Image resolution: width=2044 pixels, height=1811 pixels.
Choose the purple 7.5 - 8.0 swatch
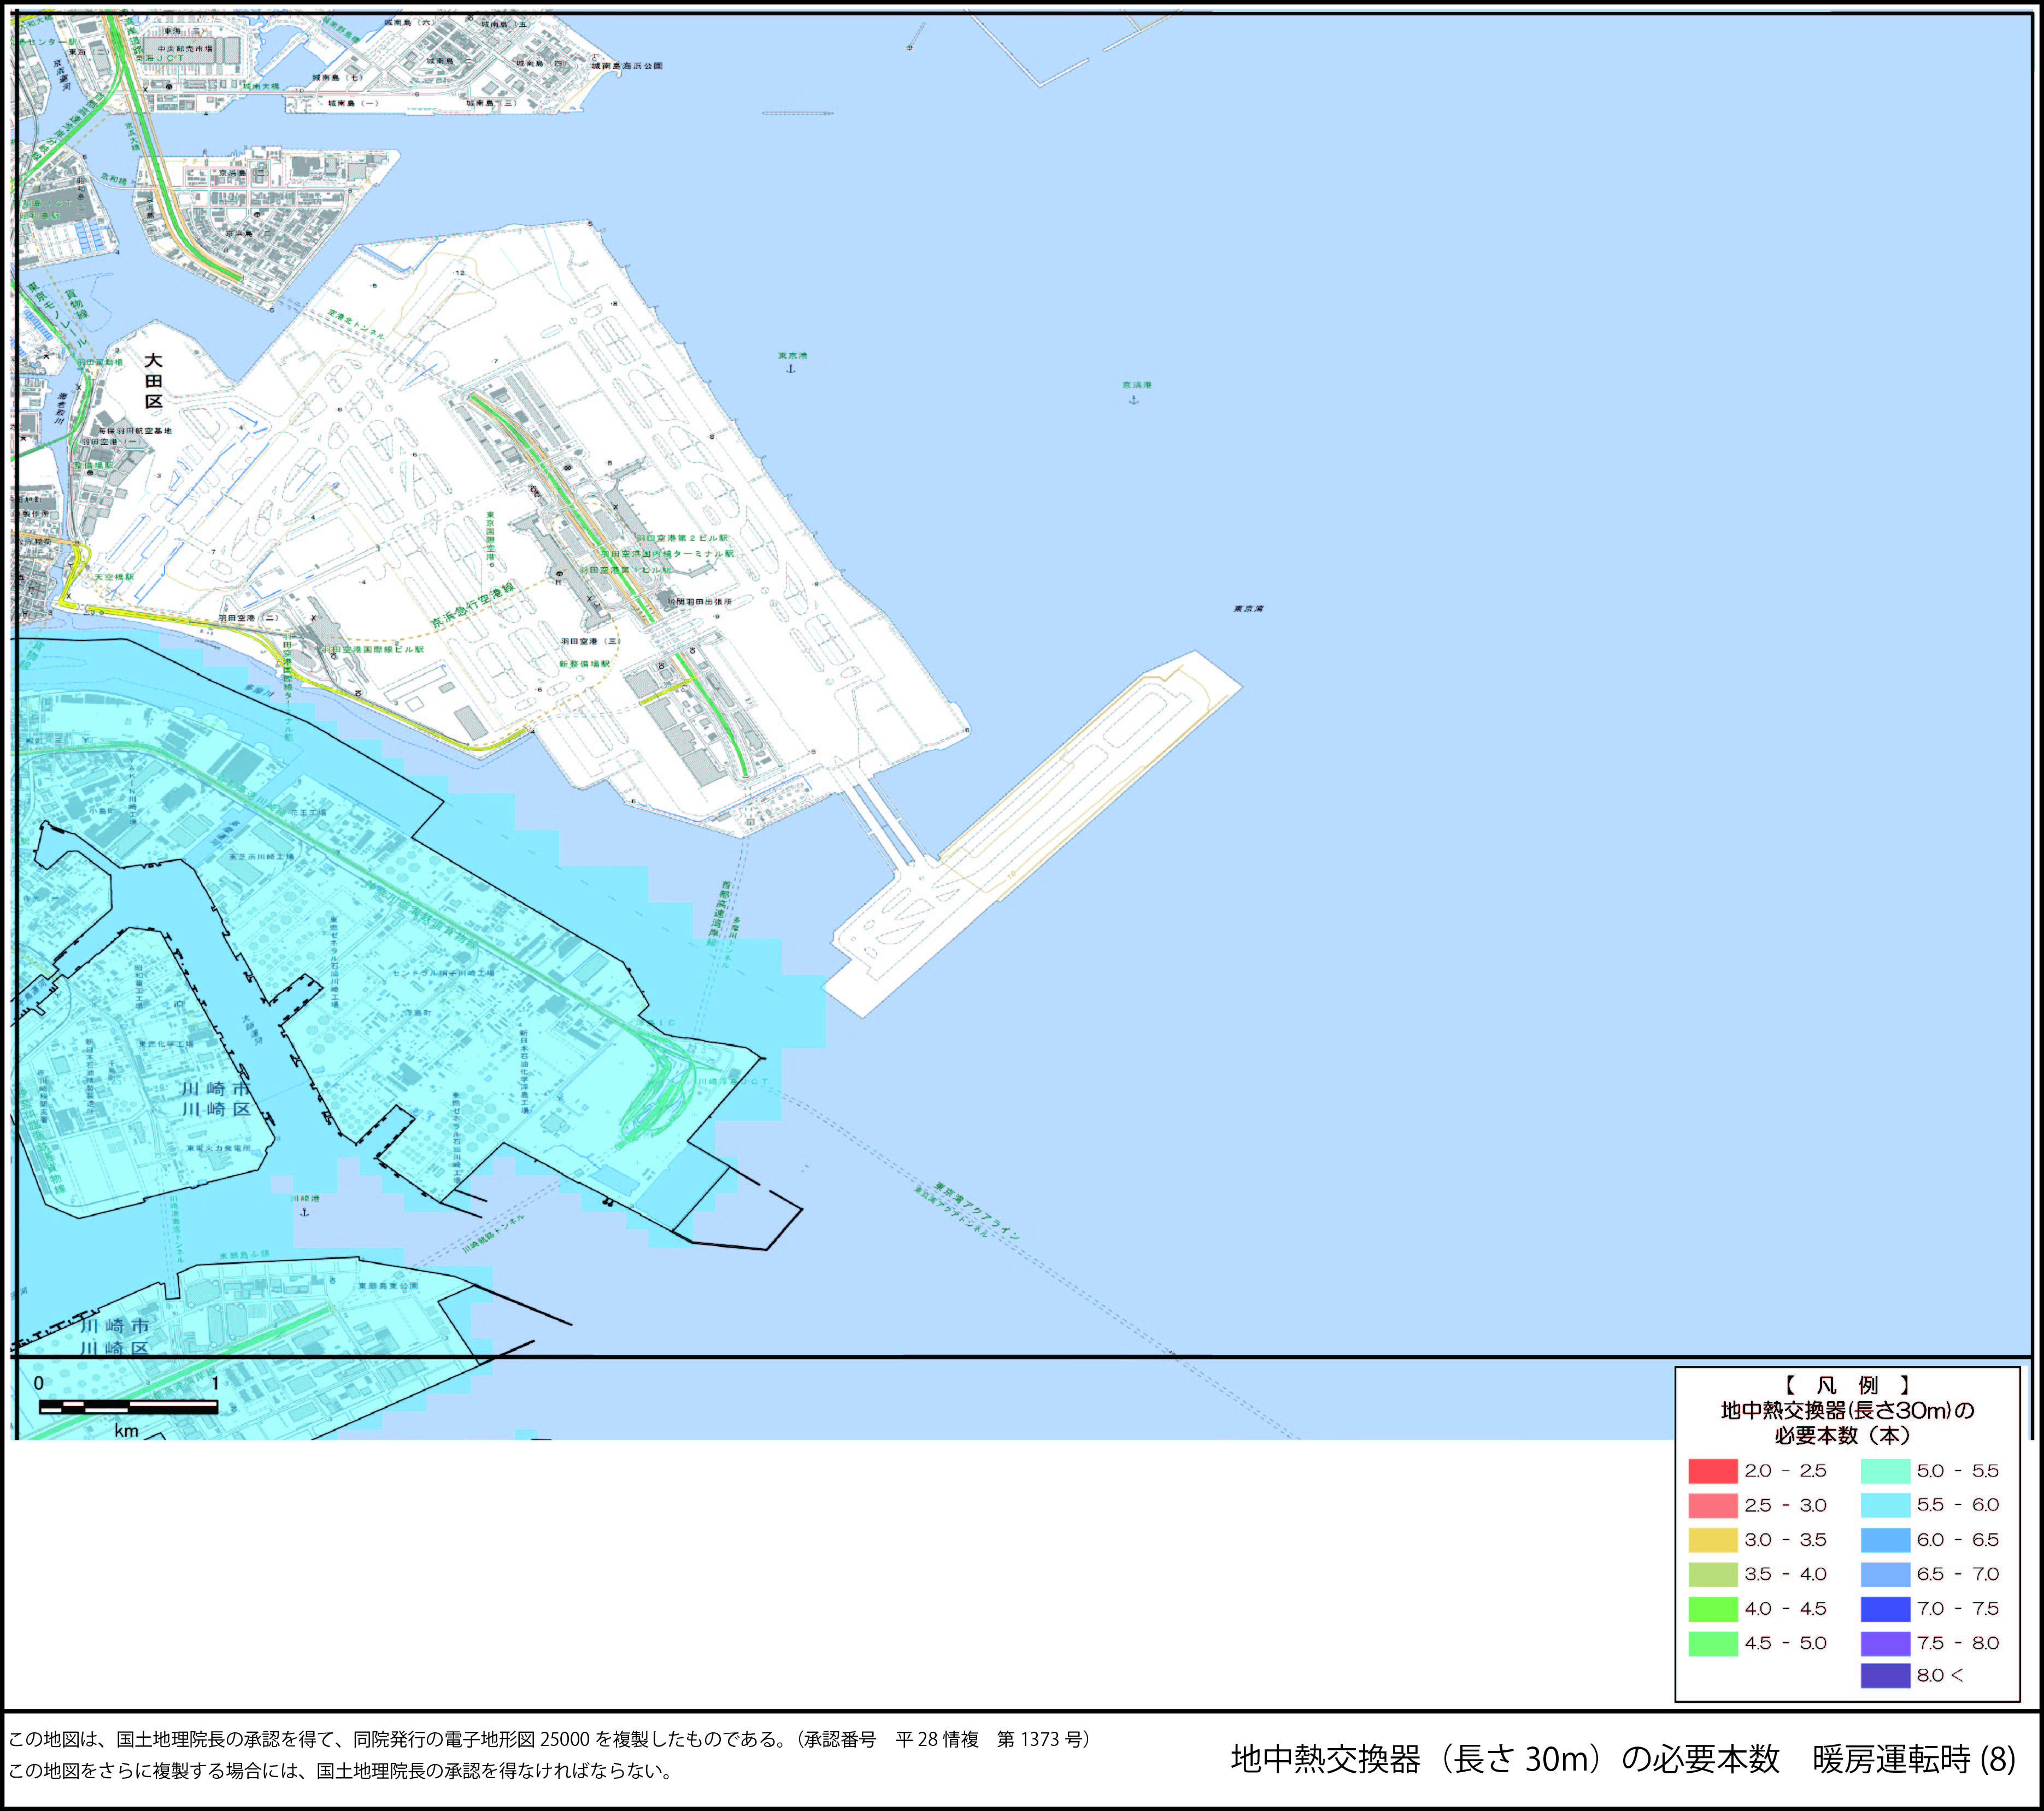(x=1885, y=1643)
